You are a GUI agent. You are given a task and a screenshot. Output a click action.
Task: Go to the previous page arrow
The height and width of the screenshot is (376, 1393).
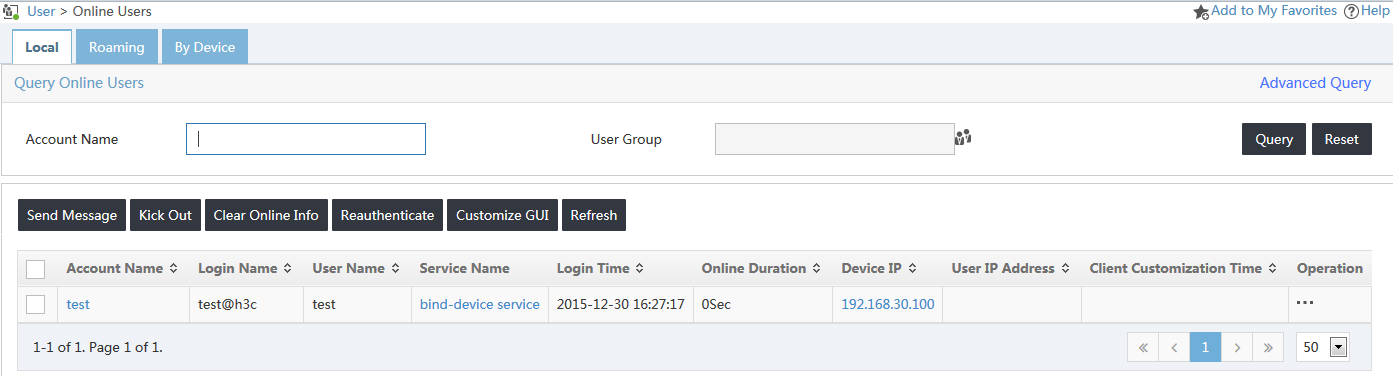(1174, 347)
